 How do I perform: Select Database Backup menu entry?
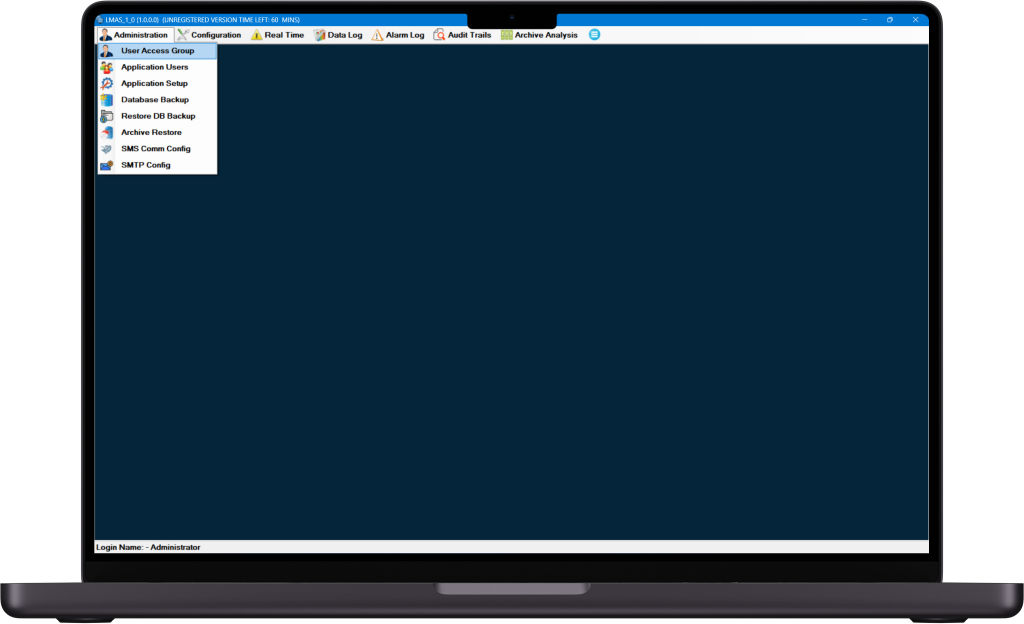[x=157, y=100]
